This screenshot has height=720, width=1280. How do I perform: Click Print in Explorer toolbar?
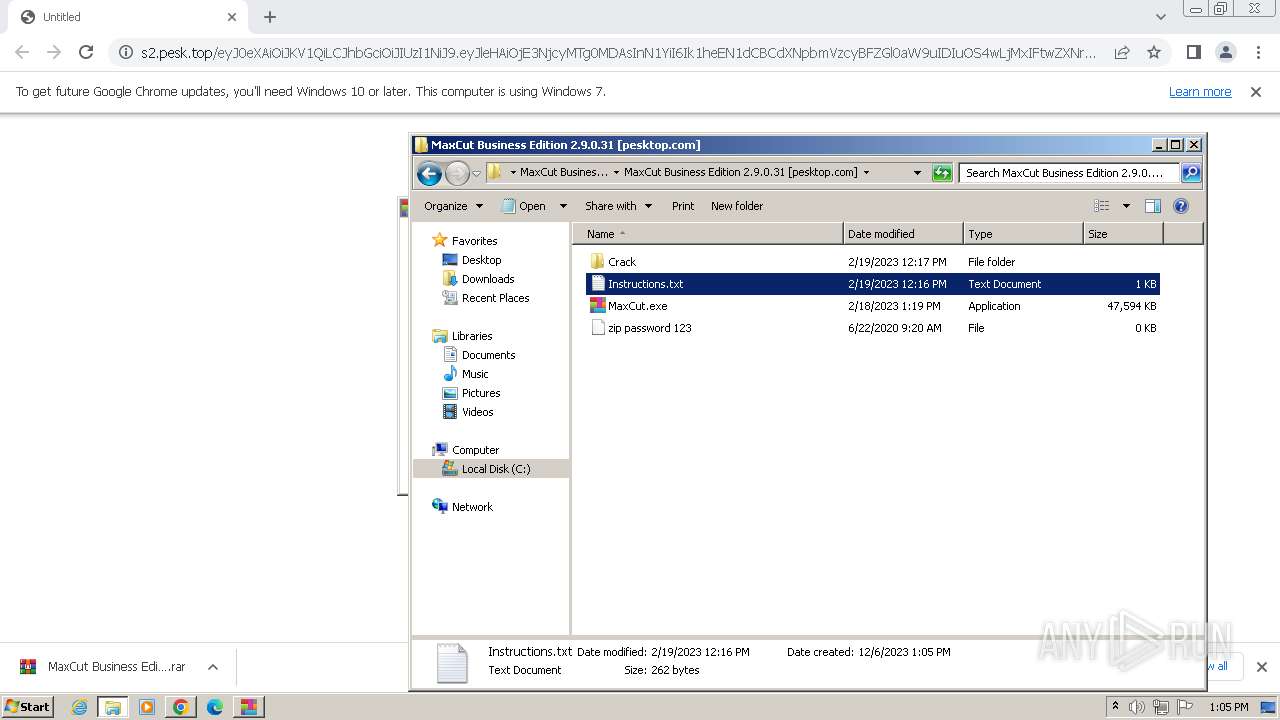[683, 206]
